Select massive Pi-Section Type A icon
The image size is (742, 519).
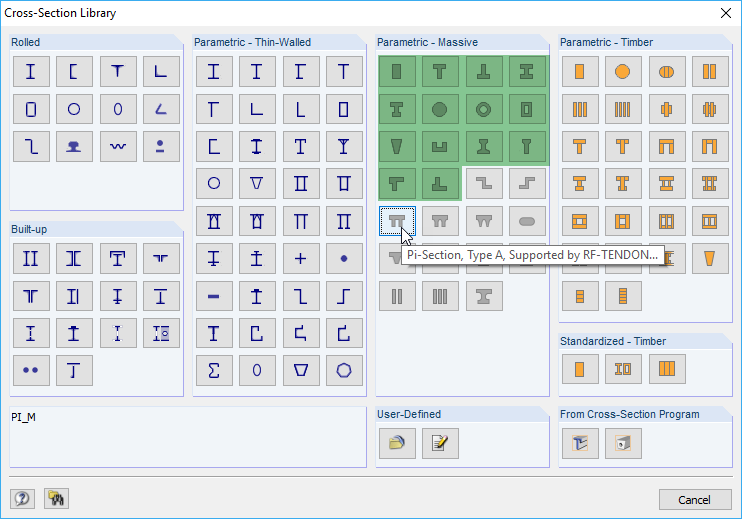397,221
